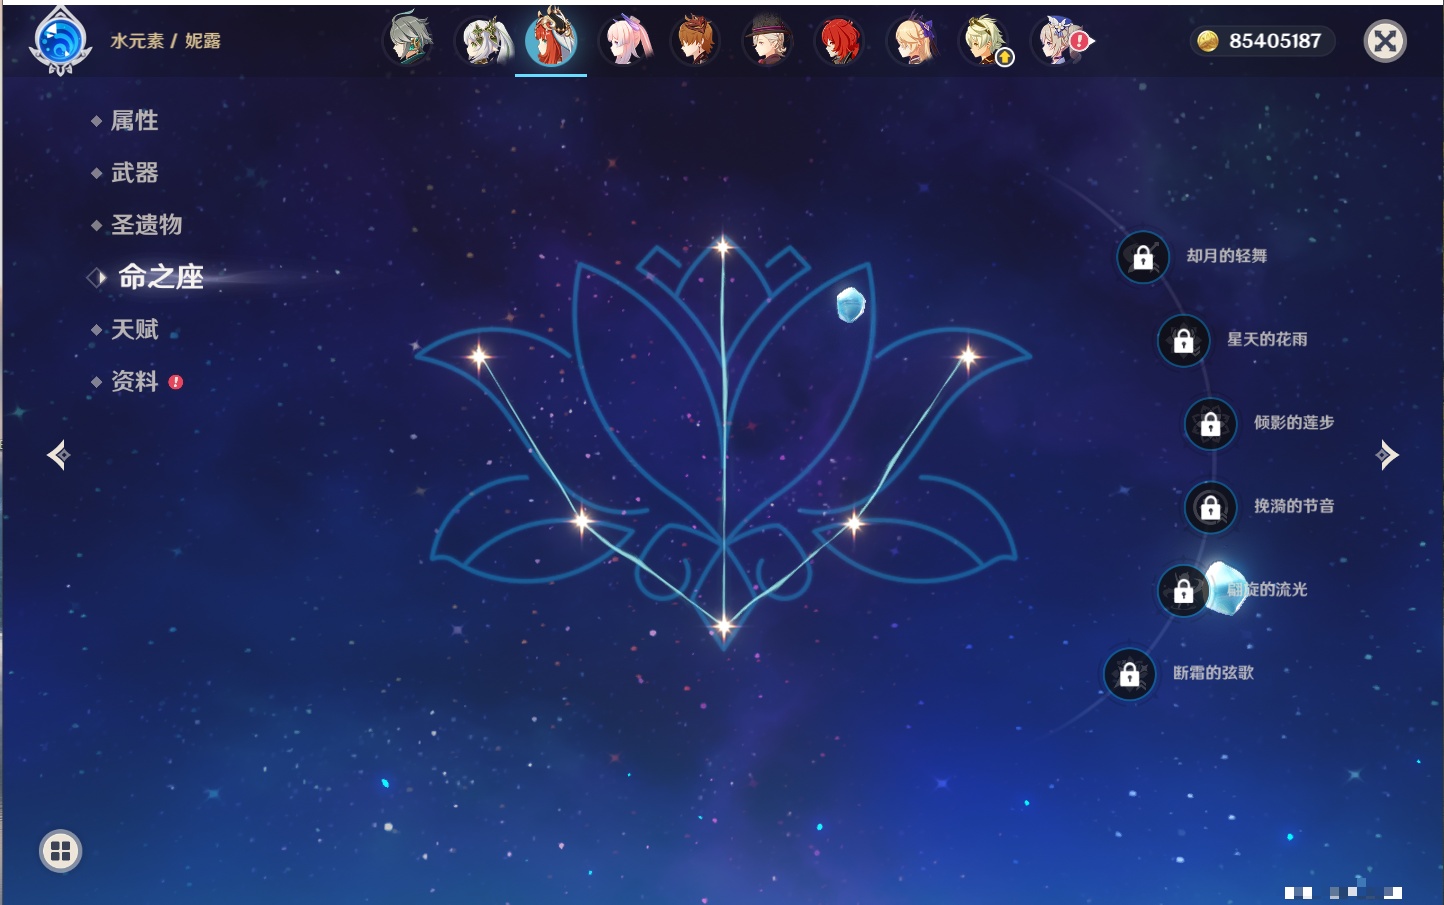The height and width of the screenshot is (905, 1444).
Task: Click the lock icon beside 的流光
Action: [1183, 591]
